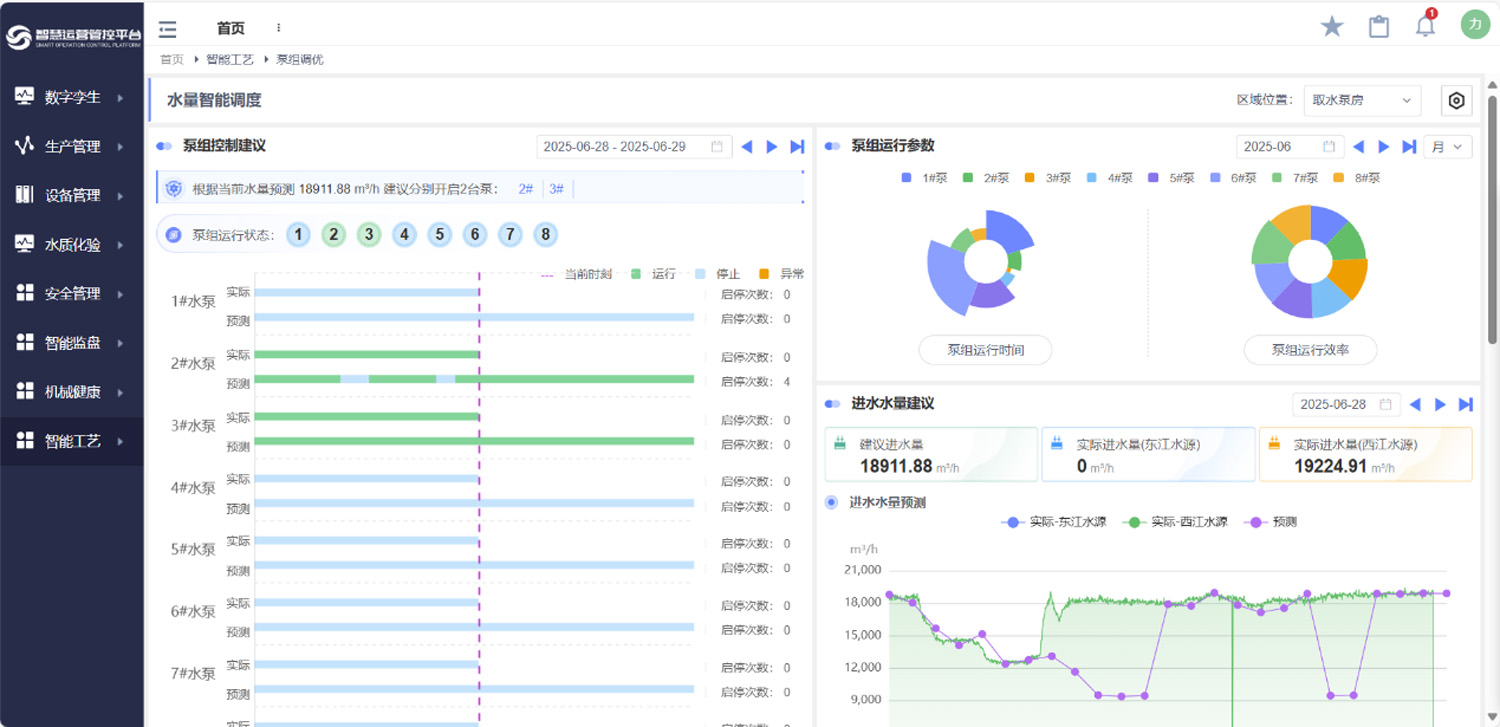Toggle 5#泵 legend in pump parameters
This screenshot has height=727, width=1500.
[1172, 178]
